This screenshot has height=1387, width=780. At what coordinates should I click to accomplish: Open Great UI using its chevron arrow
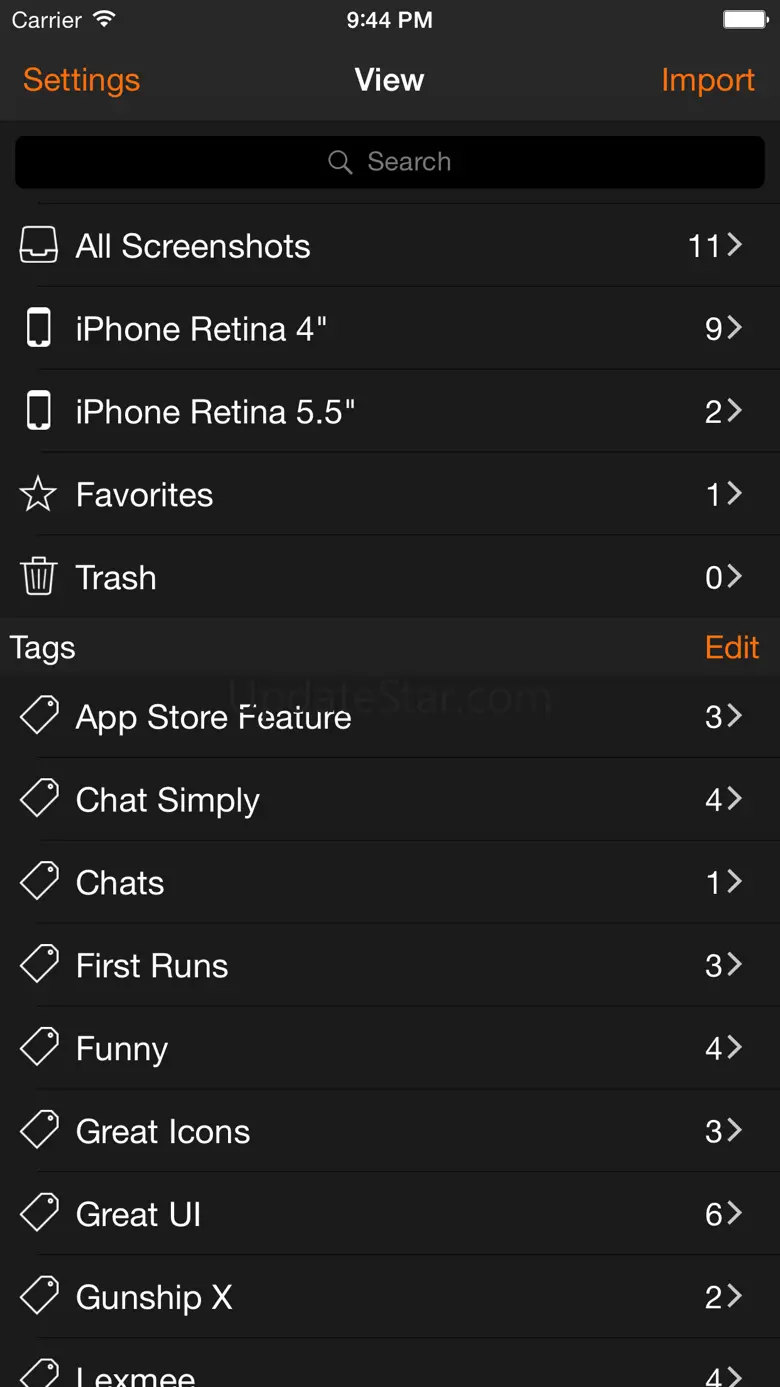point(735,1213)
